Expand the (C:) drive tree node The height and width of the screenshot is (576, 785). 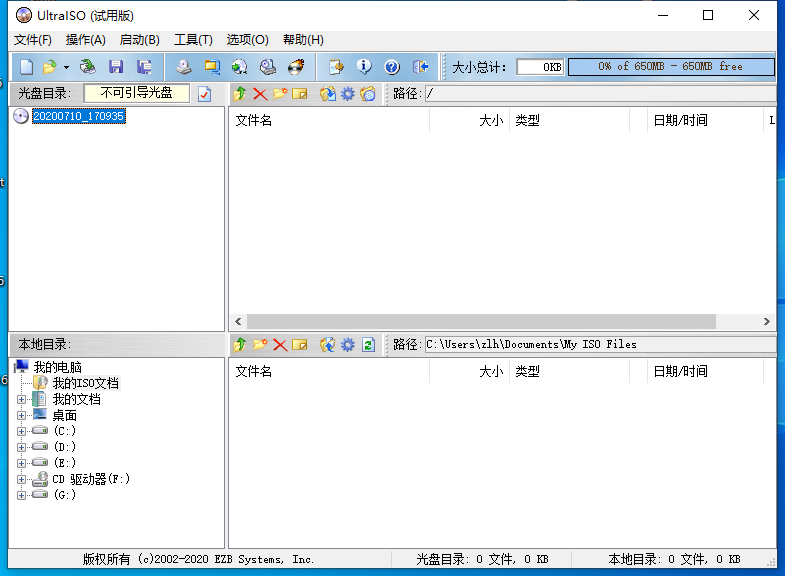(x=21, y=431)
